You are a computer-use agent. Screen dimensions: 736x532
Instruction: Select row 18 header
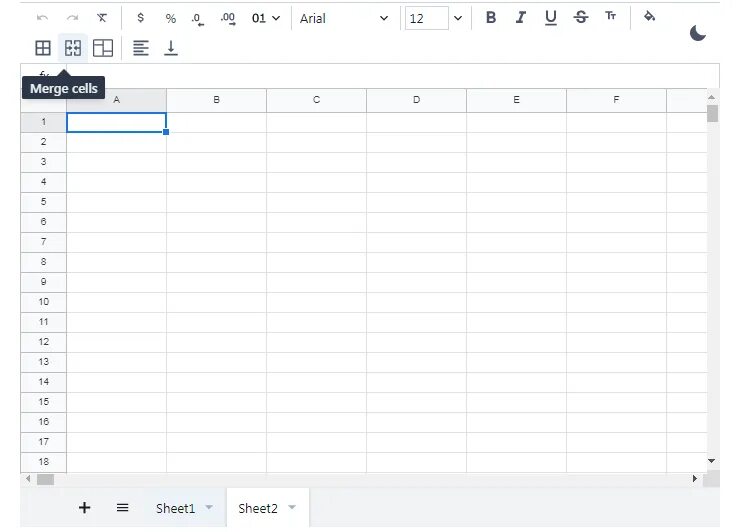tap(44, 462)
